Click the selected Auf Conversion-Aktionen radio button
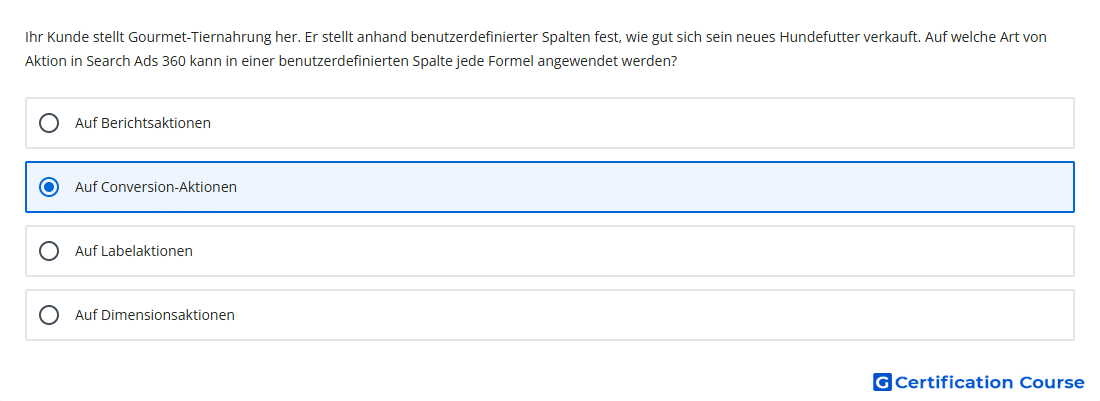 tap(49, 187)
